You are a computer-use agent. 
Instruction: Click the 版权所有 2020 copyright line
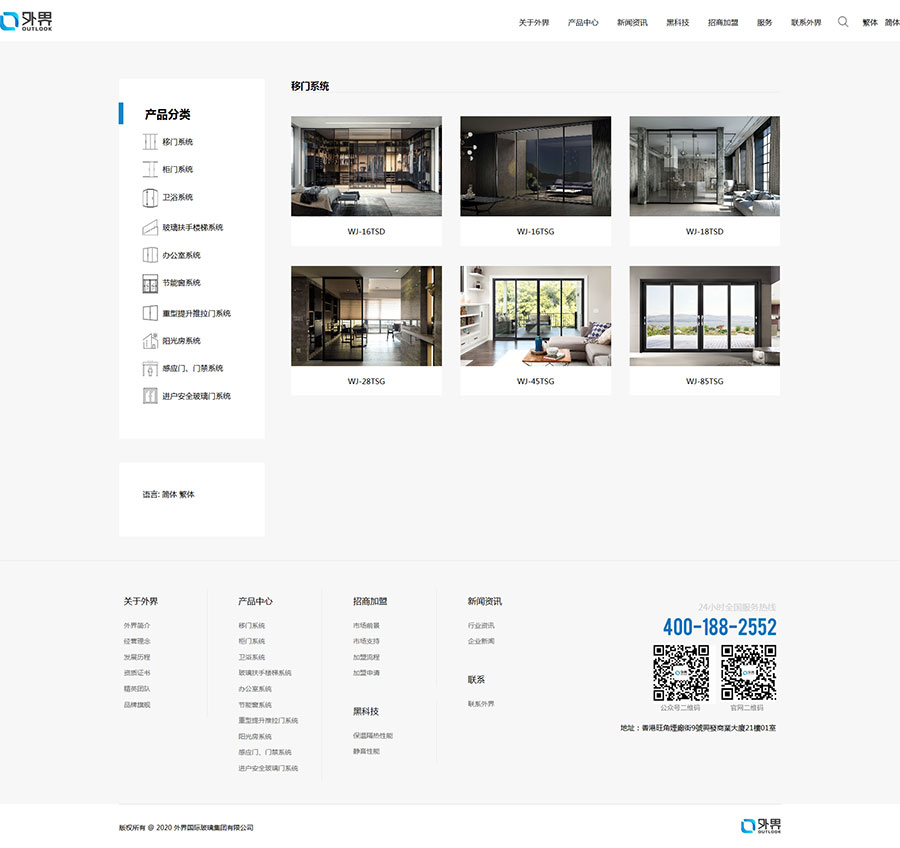click(x=186, y=827)
